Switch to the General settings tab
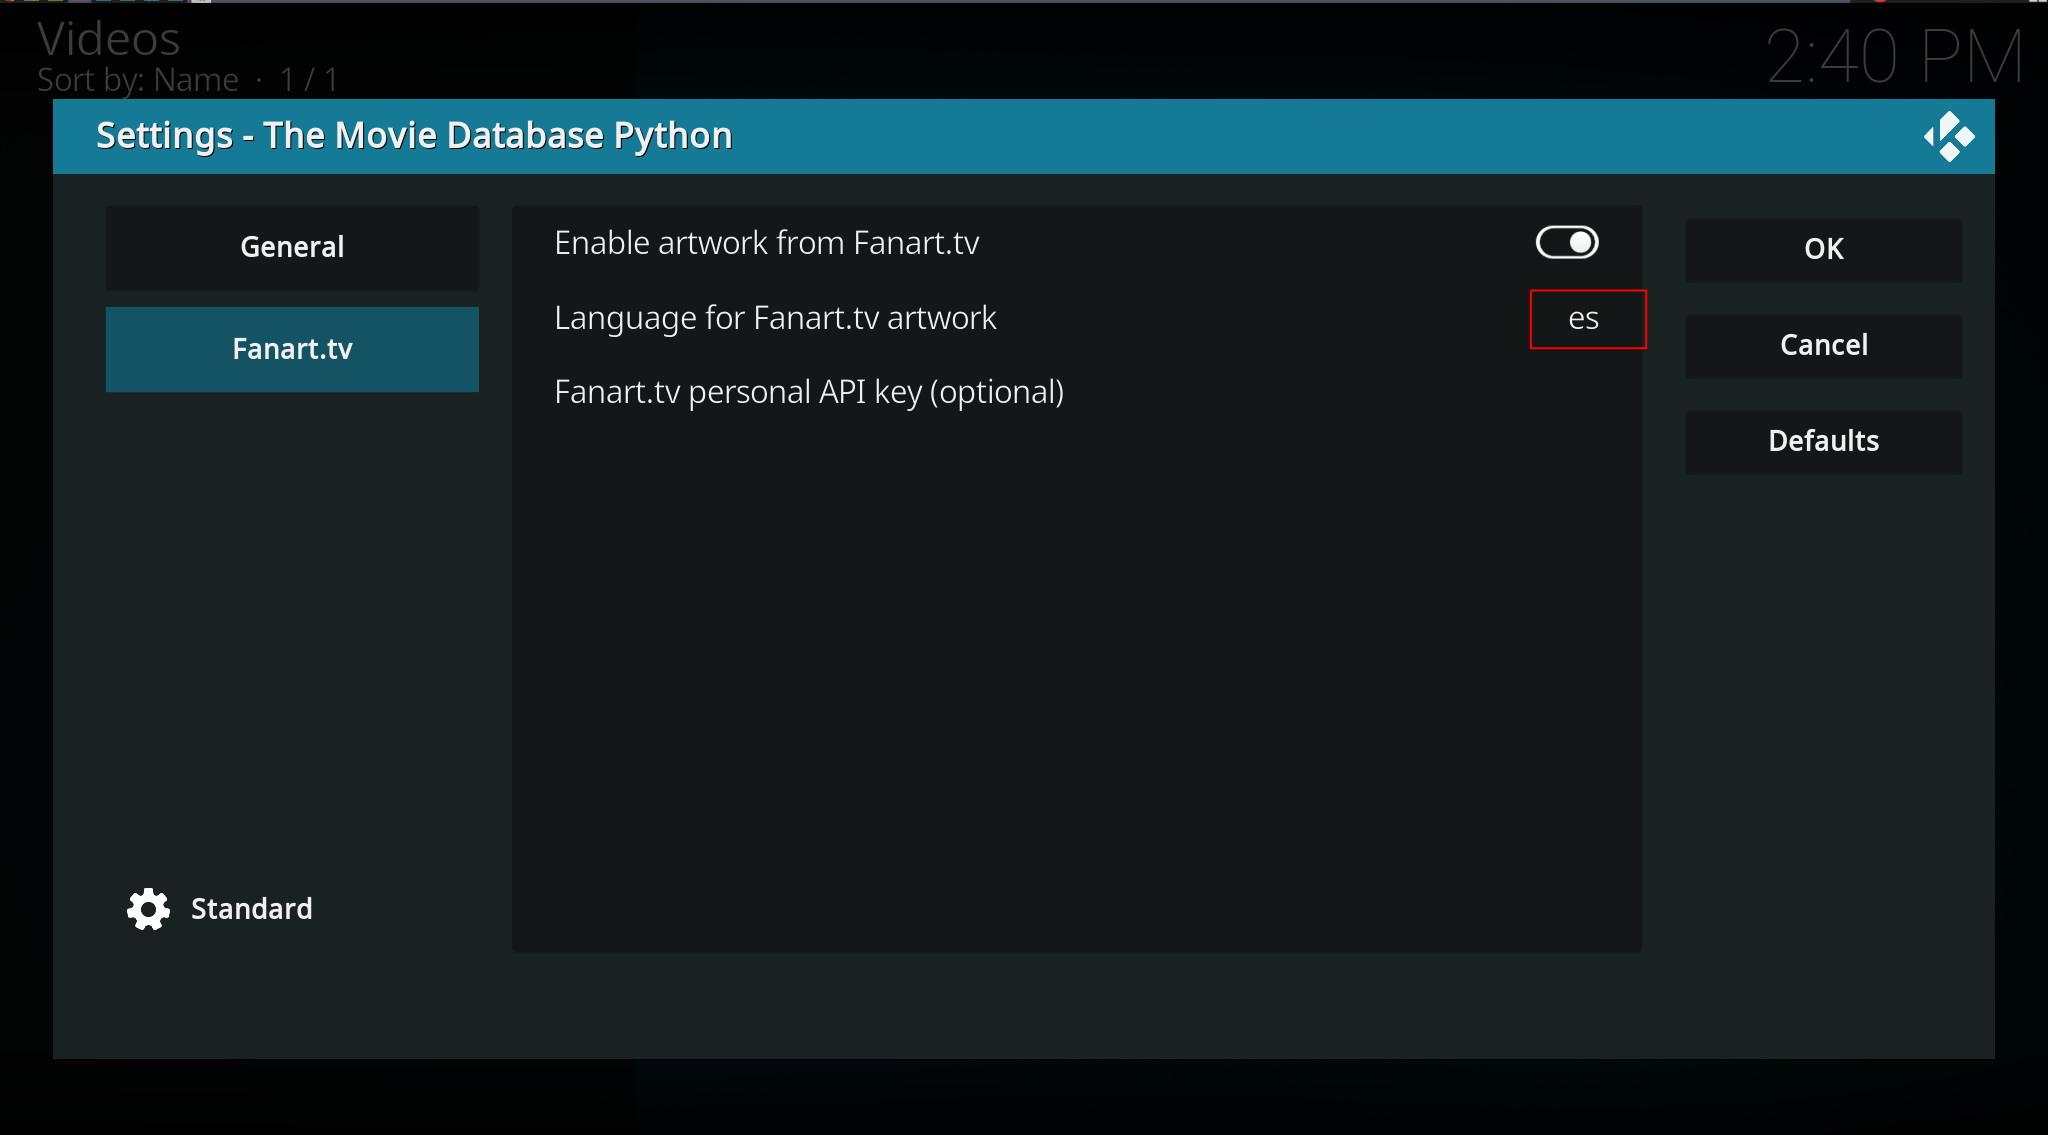The width and height of the screenshot is (2048, 1135). point(292,248)
